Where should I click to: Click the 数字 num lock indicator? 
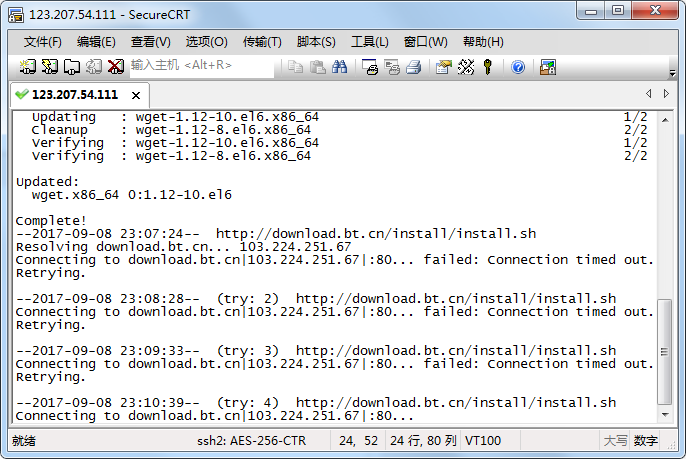coord(646,441)
